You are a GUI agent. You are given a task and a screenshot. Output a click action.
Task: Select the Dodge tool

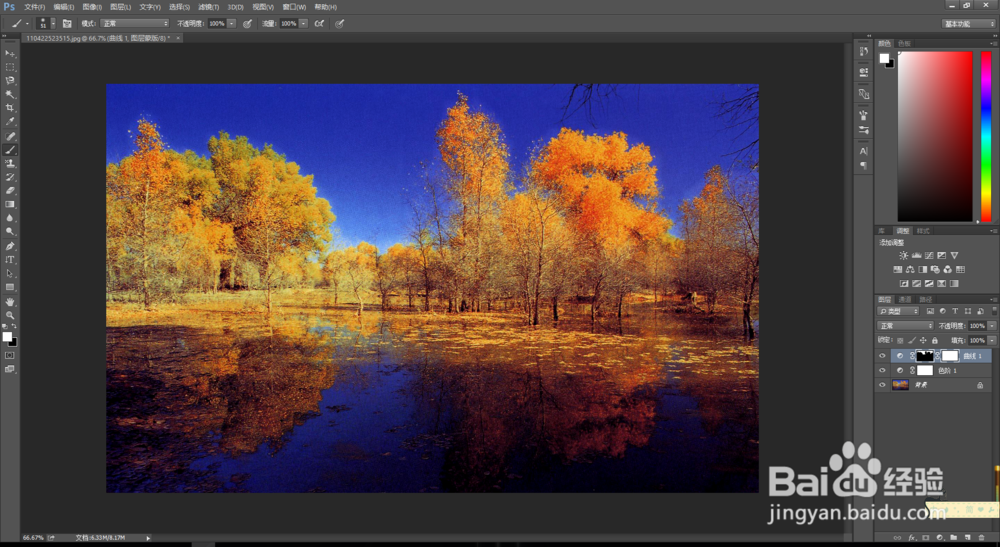point(10,231)
